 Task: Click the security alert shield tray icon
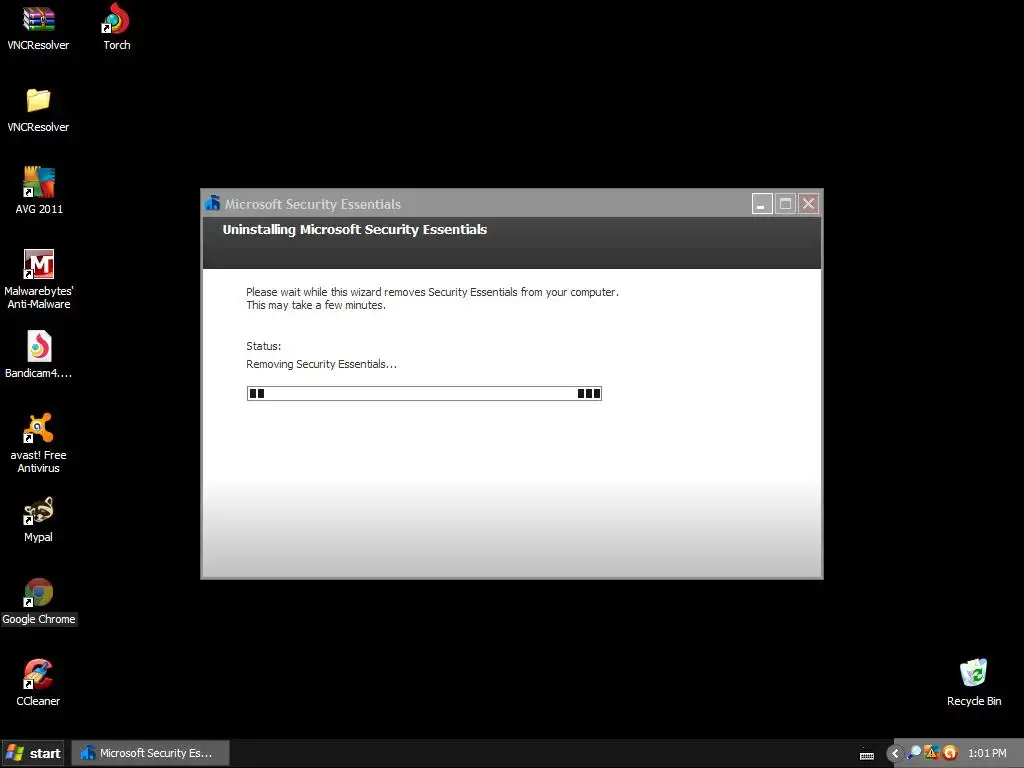click(932, 753)
